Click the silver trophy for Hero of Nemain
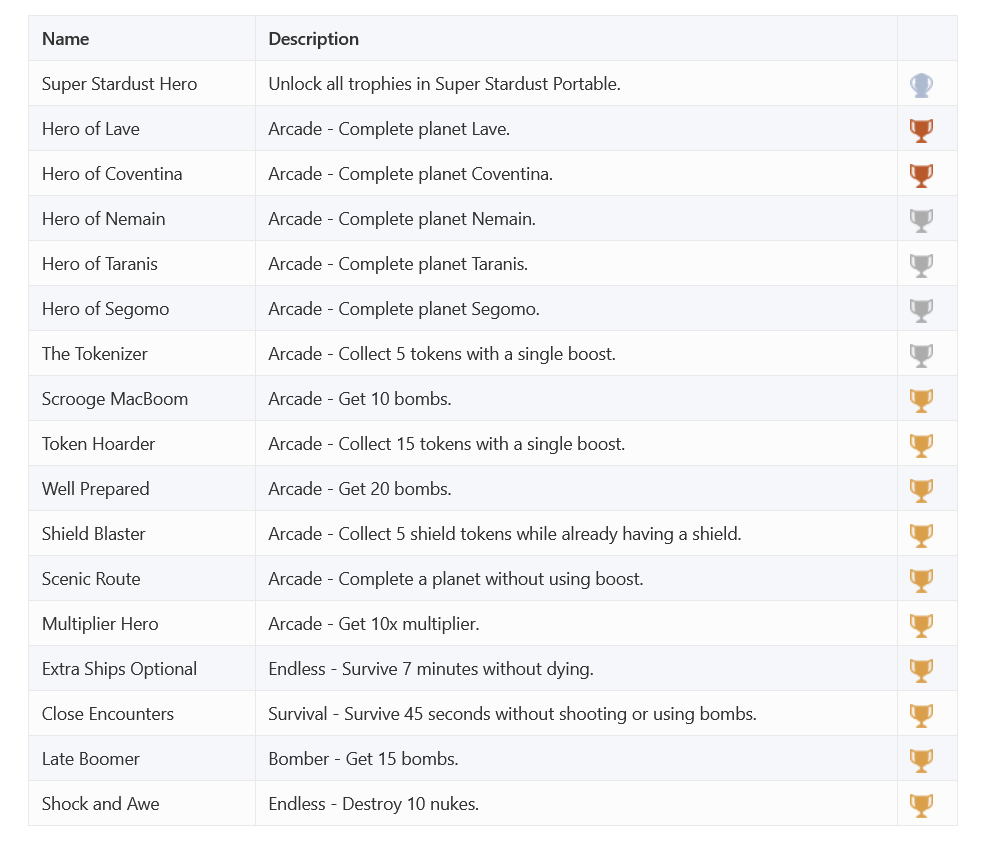 pyautogui.click(x=921, y=220)
